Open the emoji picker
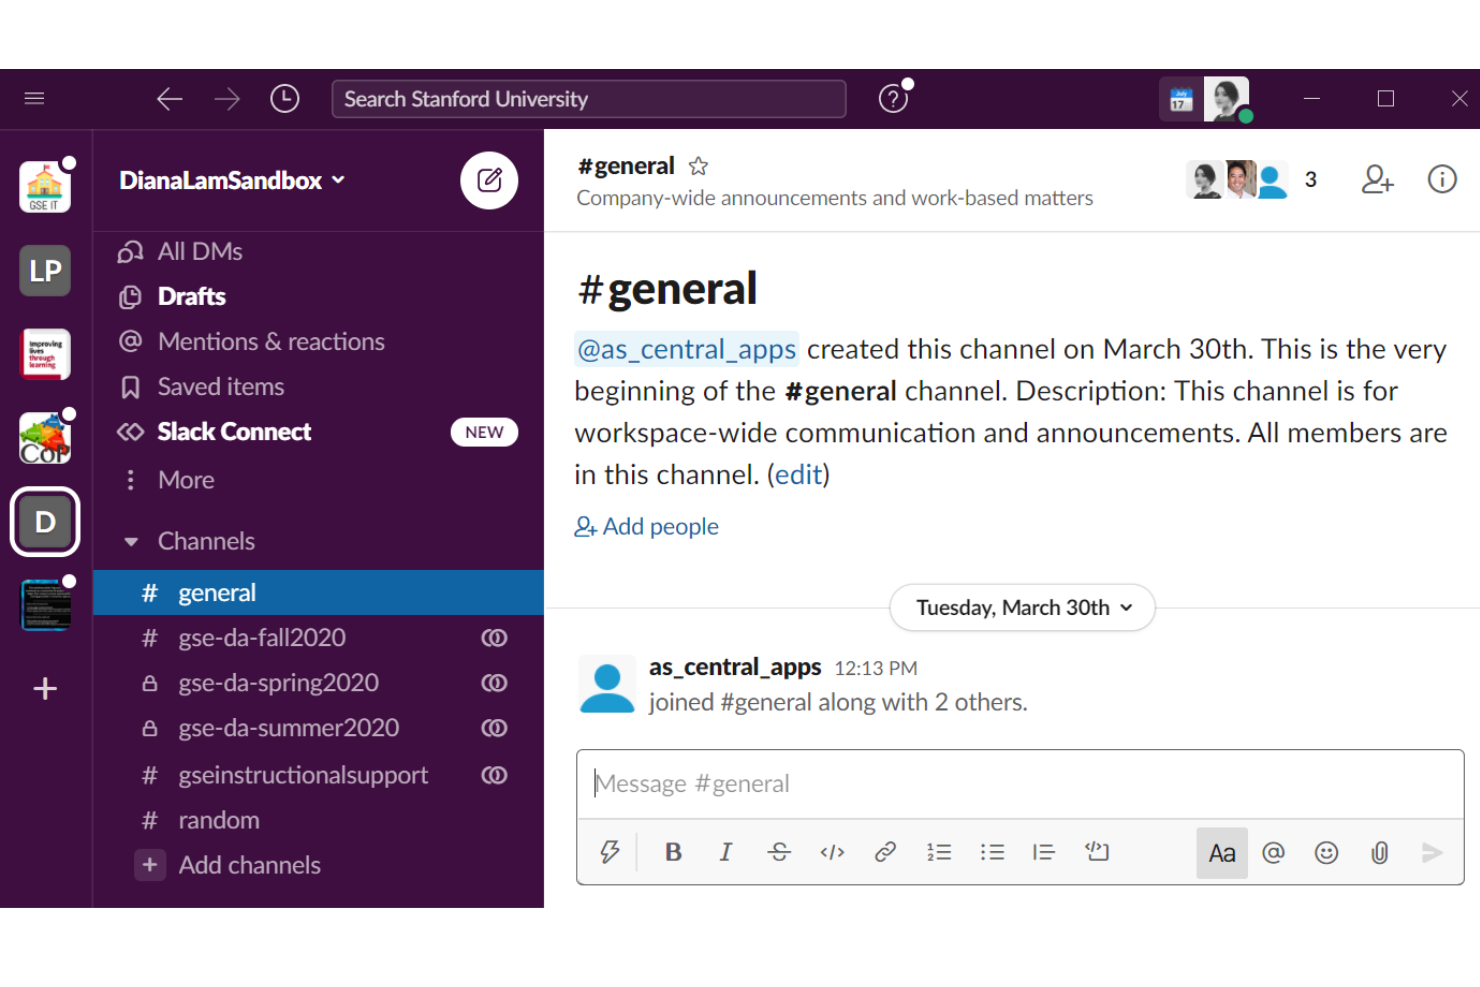Viewport: 1480px width, 987px height. pyautogui.click(x=1326, y=853)
